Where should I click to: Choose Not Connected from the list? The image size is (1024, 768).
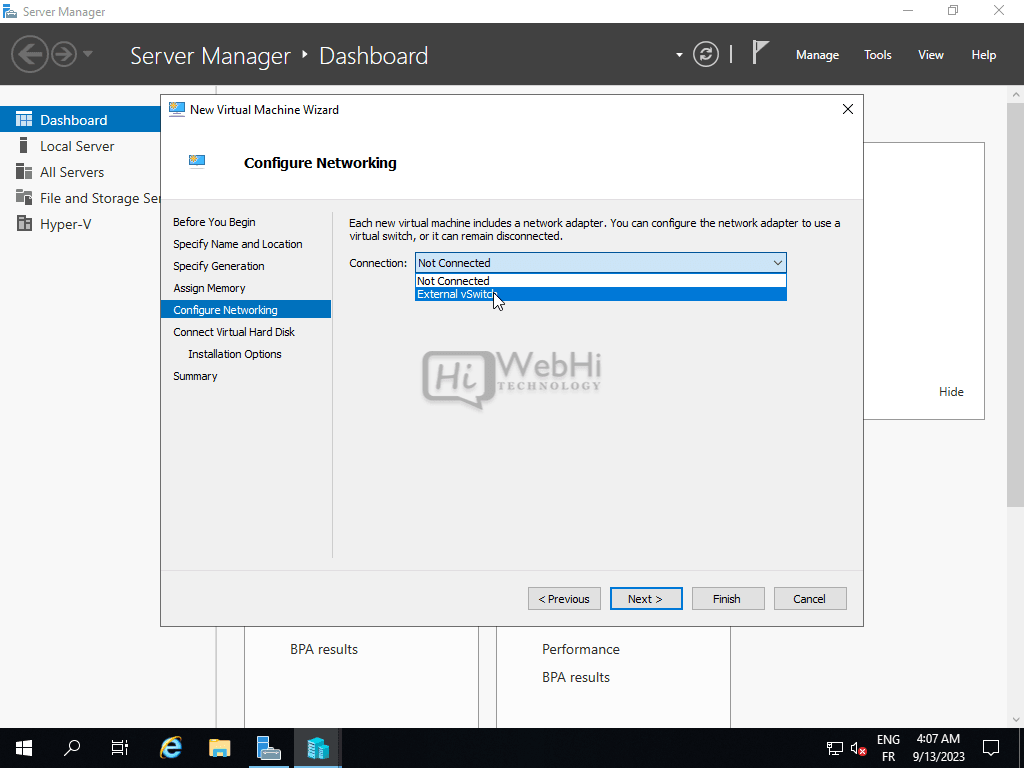click(x=600, y=281)
